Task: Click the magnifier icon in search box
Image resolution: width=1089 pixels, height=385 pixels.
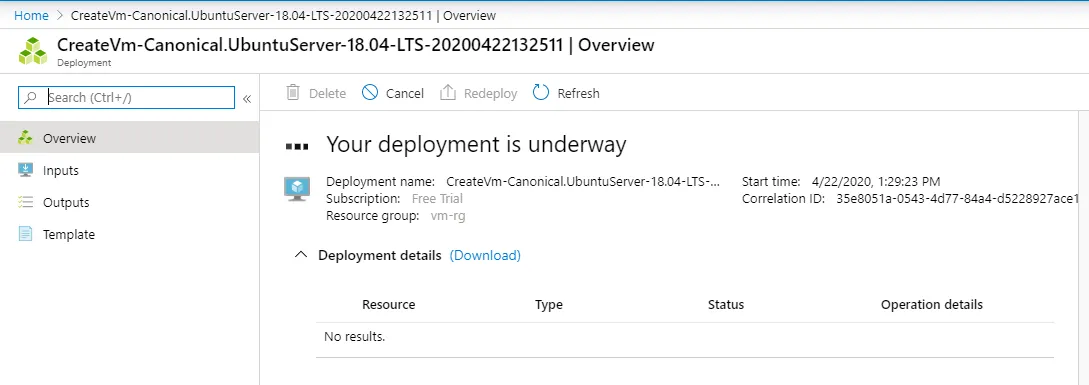Action: click(x=31, y=97)
